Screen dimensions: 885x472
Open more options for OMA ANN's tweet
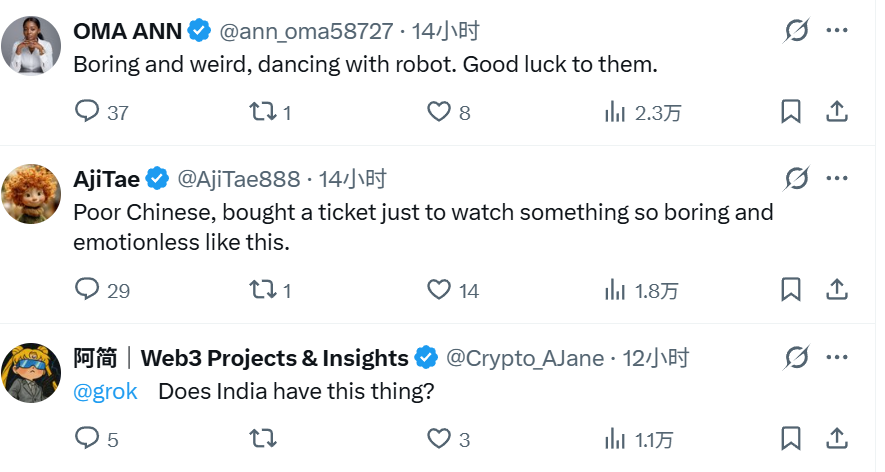click(x=837, y=31)
